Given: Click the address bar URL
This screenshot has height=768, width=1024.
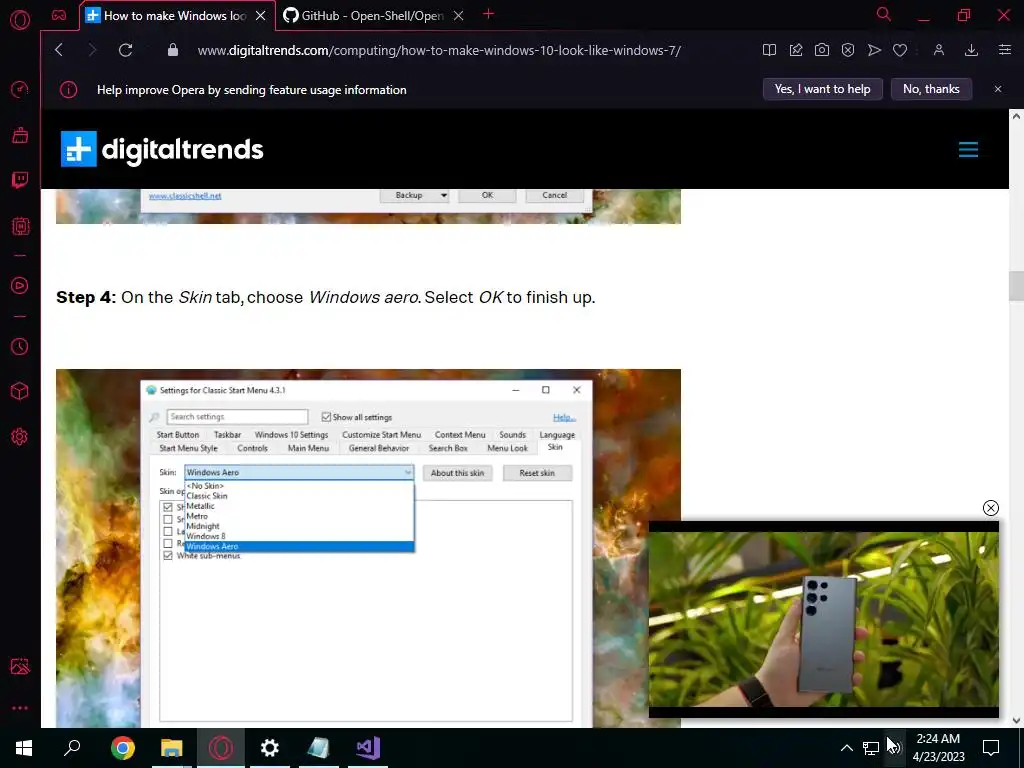Looking at the screenshot, I should [439, 50].
